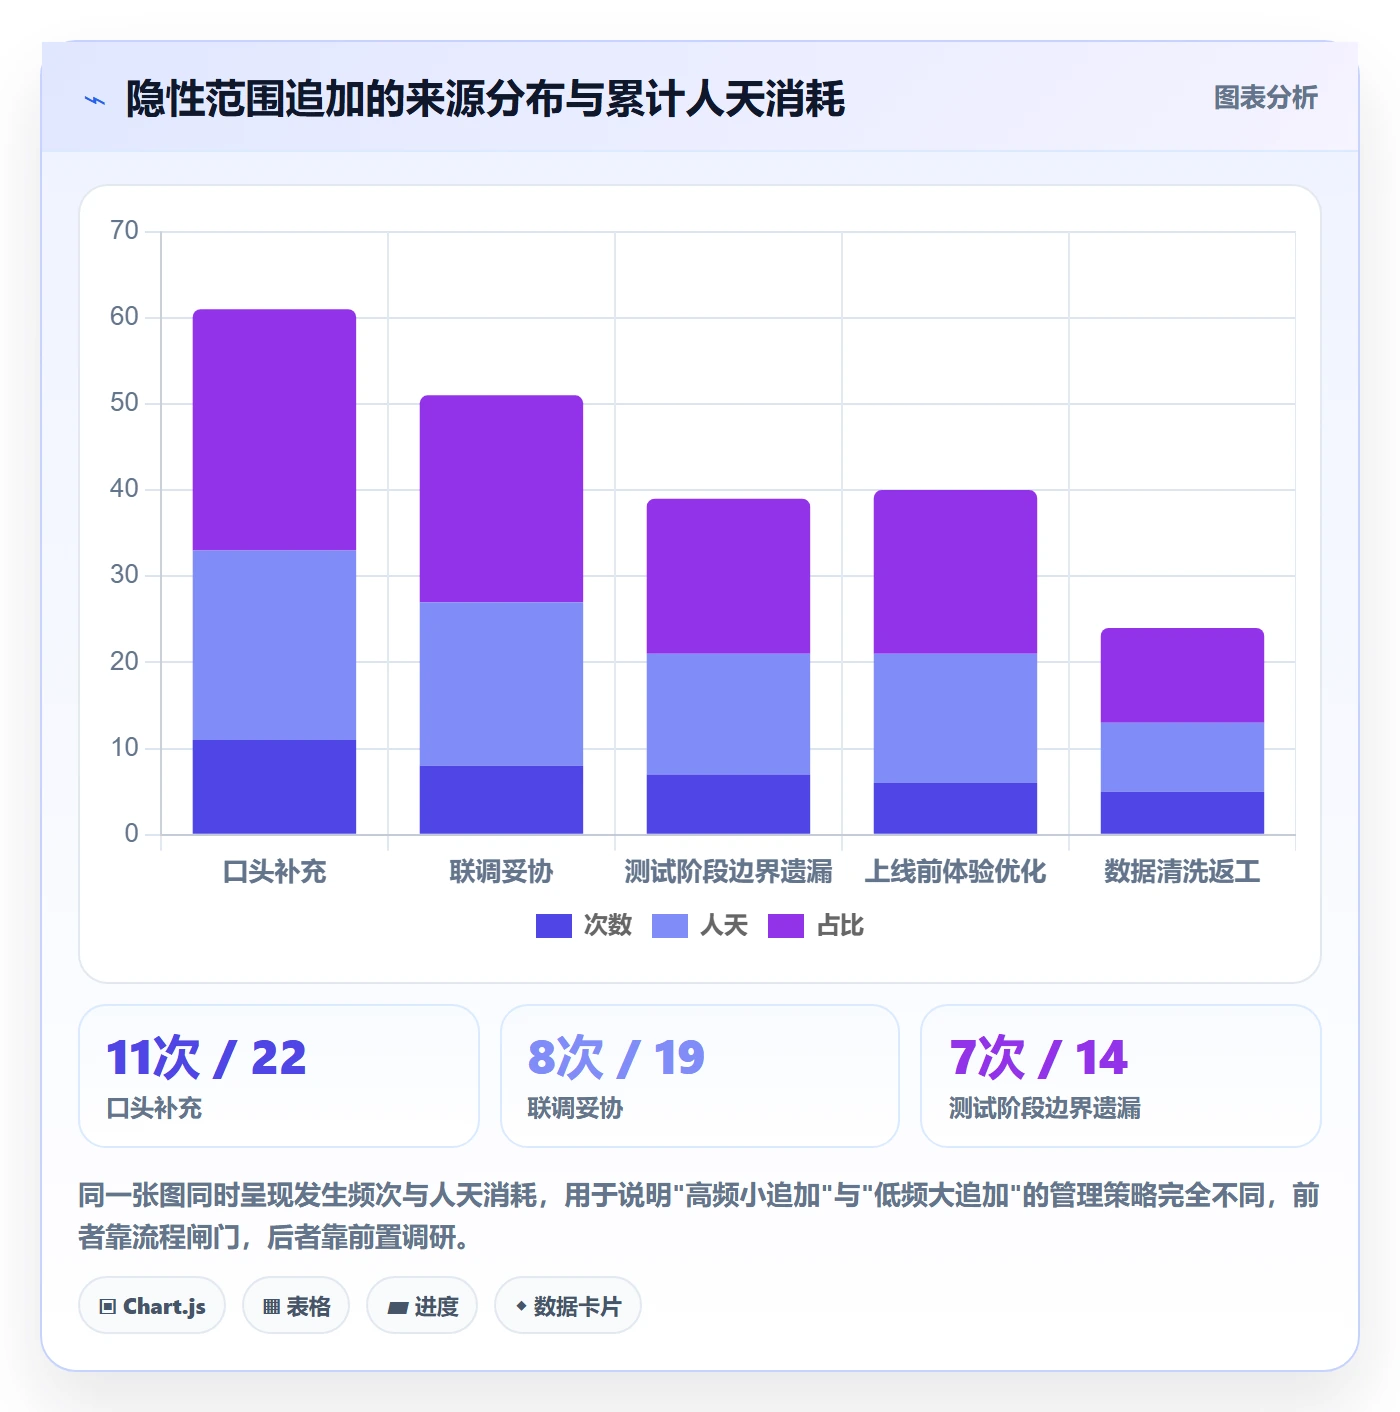Click the 次数 segment of 测试阶段边界遗漏 bar
1400x1412 pixels.
click(728, 804)
